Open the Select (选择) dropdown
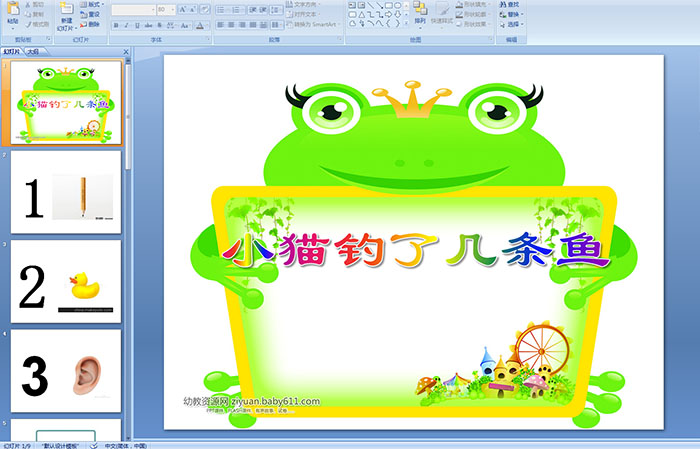Screen dimensions: 700x449 click(512, 24)
